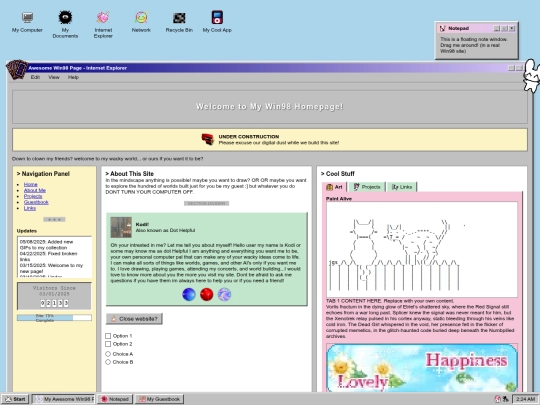The width and height of the screenshot is (540, 405).
Task: Click the card deck icon in title bar
Action: (x=17, y=69)
